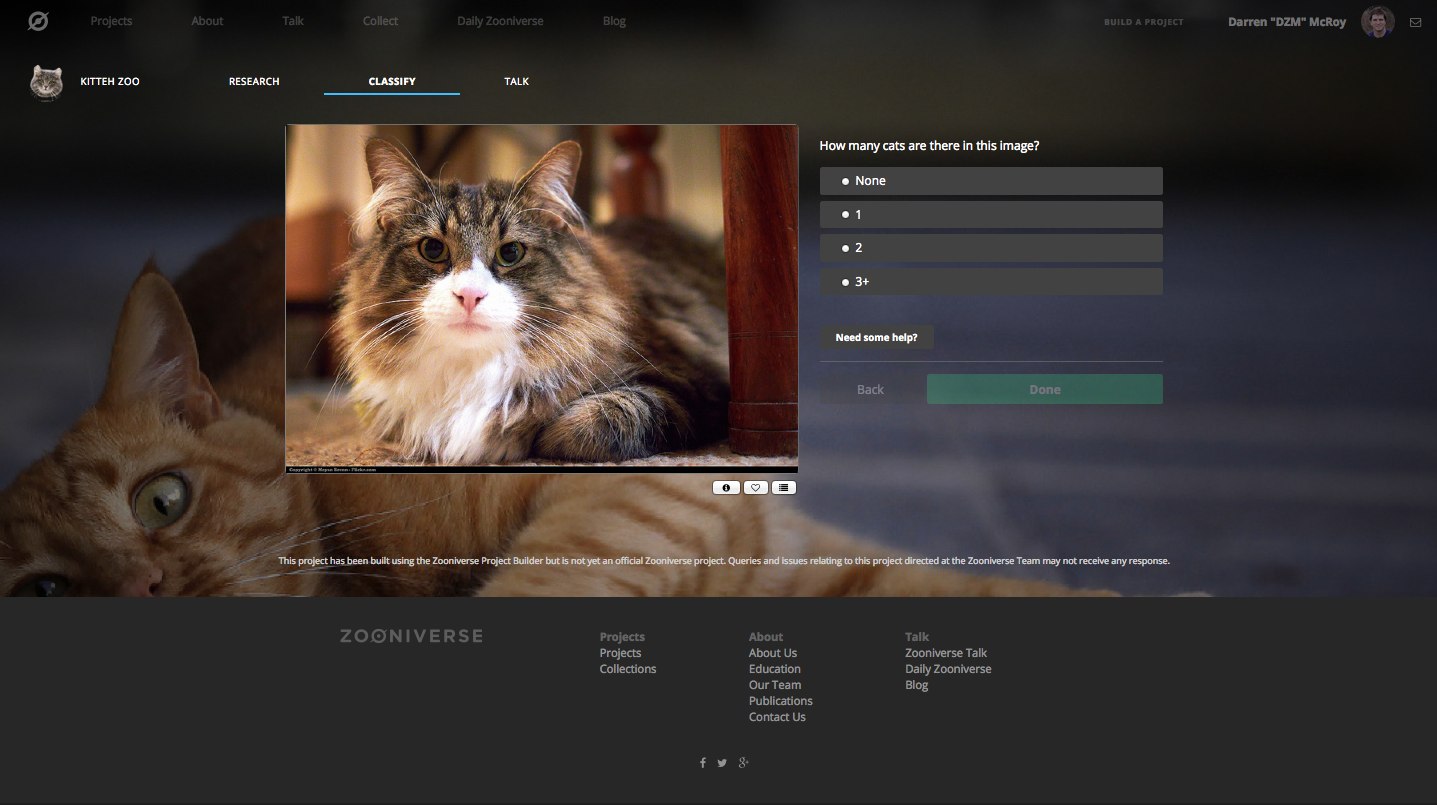Open the Google Plus icon in footer
Viewport: 1437px width, 805px height.
click(x=743, y=763)
